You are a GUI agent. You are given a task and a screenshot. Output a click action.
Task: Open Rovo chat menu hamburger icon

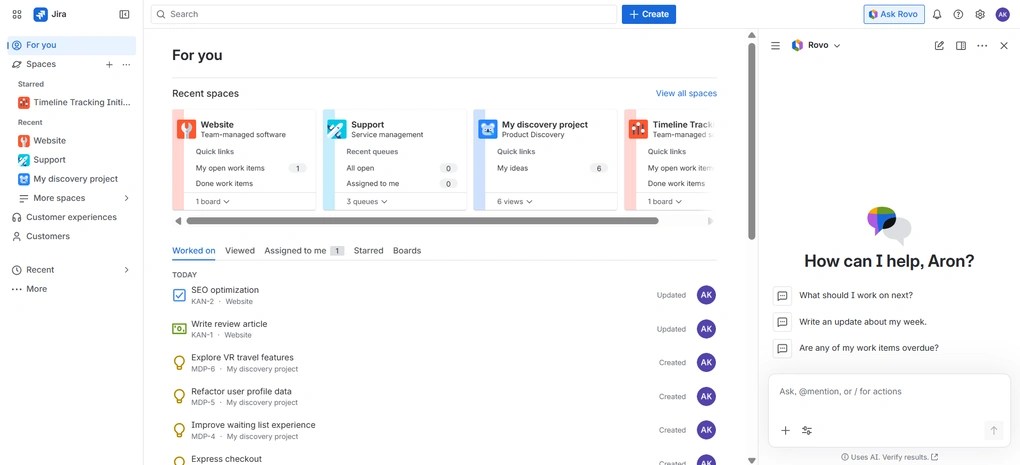point(775,46)
